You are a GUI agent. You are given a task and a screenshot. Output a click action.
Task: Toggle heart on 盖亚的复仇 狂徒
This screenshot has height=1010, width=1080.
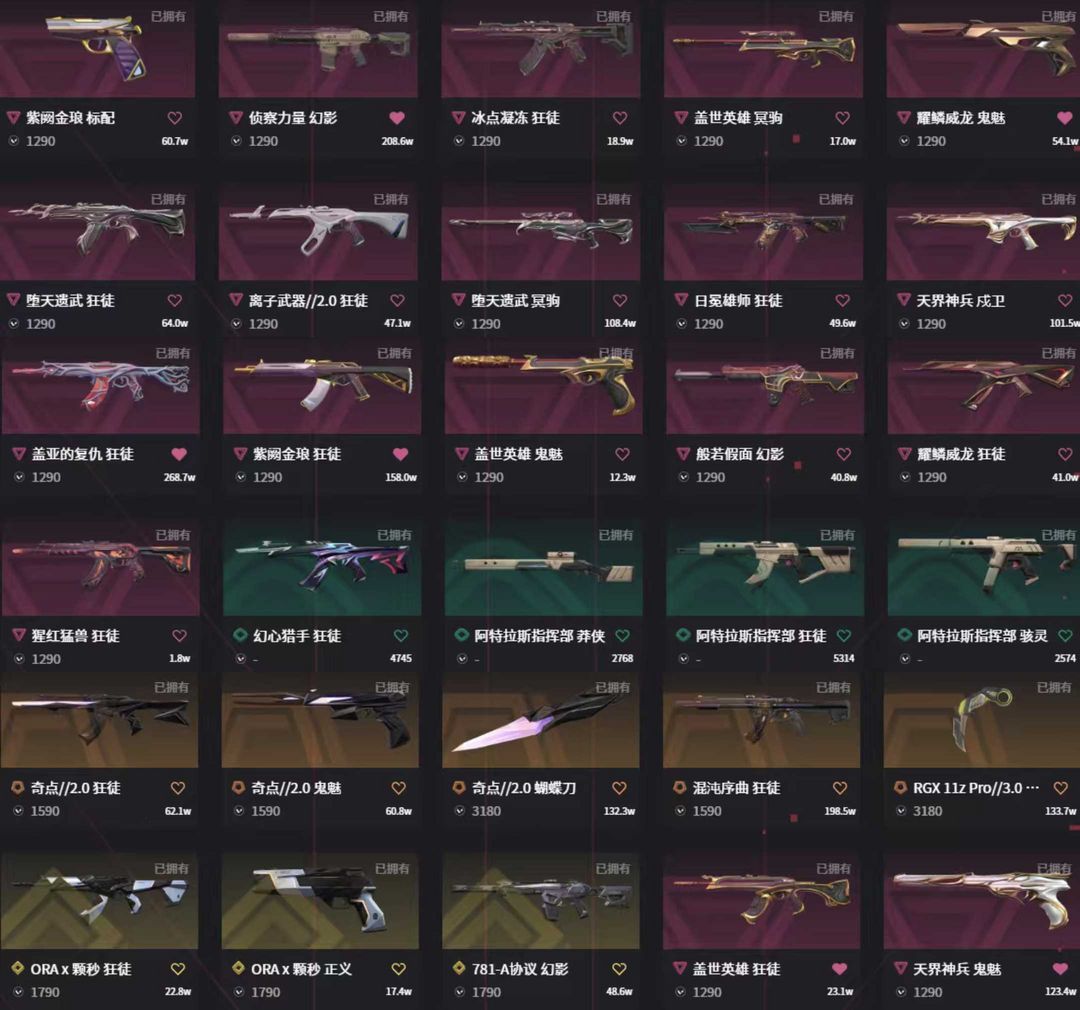[x=179, y=454]
